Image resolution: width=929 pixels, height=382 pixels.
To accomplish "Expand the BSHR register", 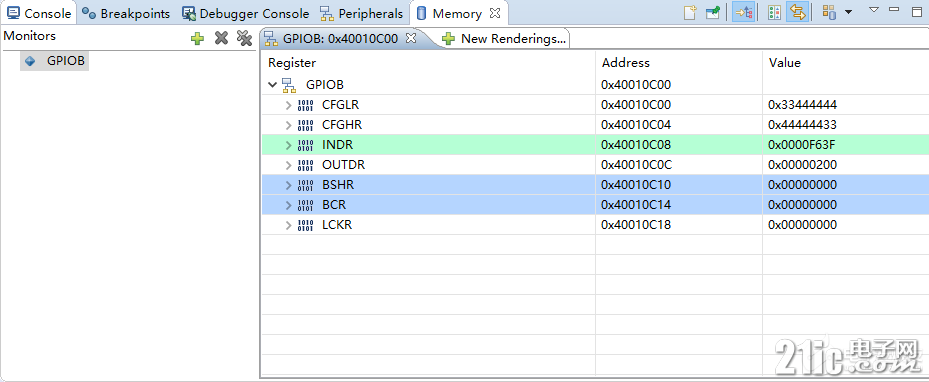I will [x=288, y=185].
